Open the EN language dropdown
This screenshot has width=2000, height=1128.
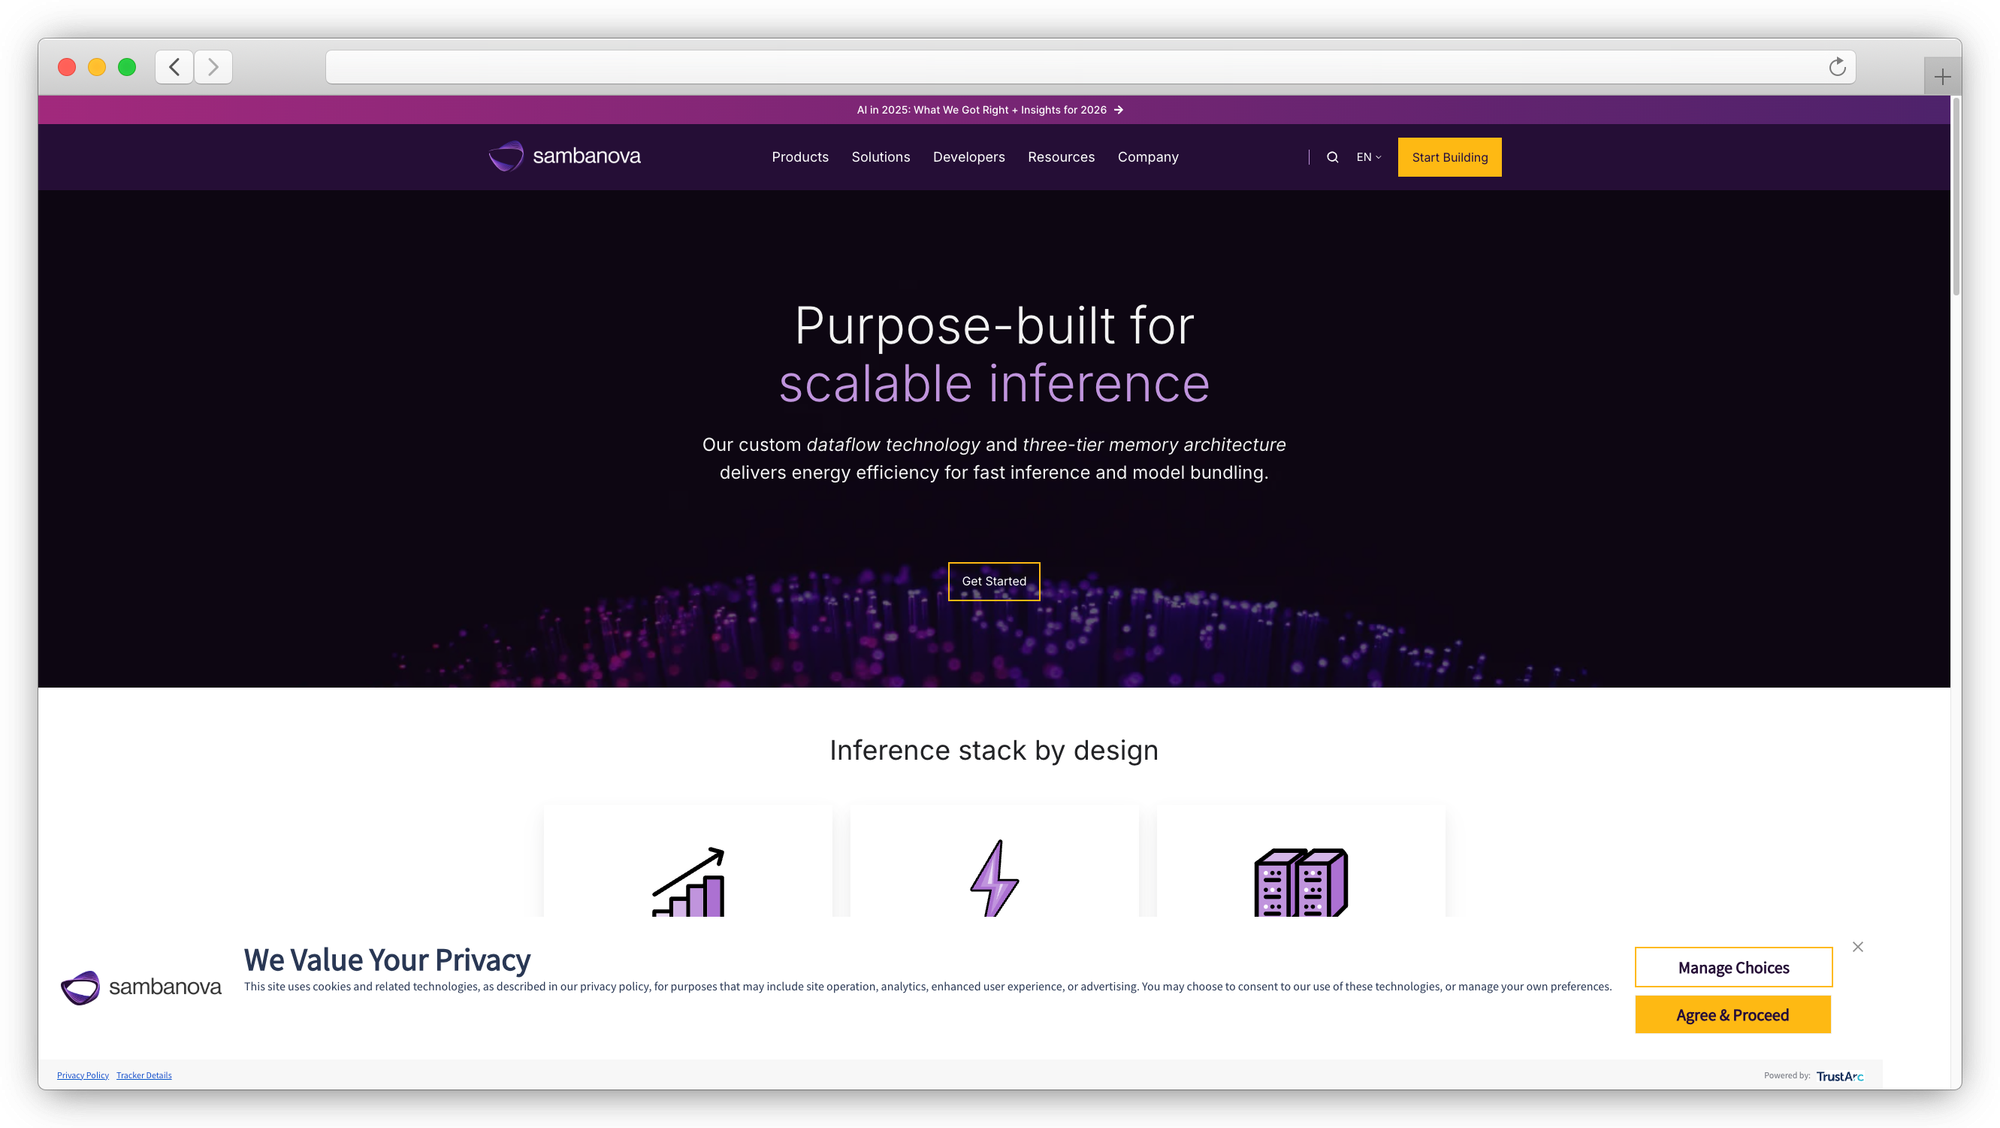pos(1368,157)
